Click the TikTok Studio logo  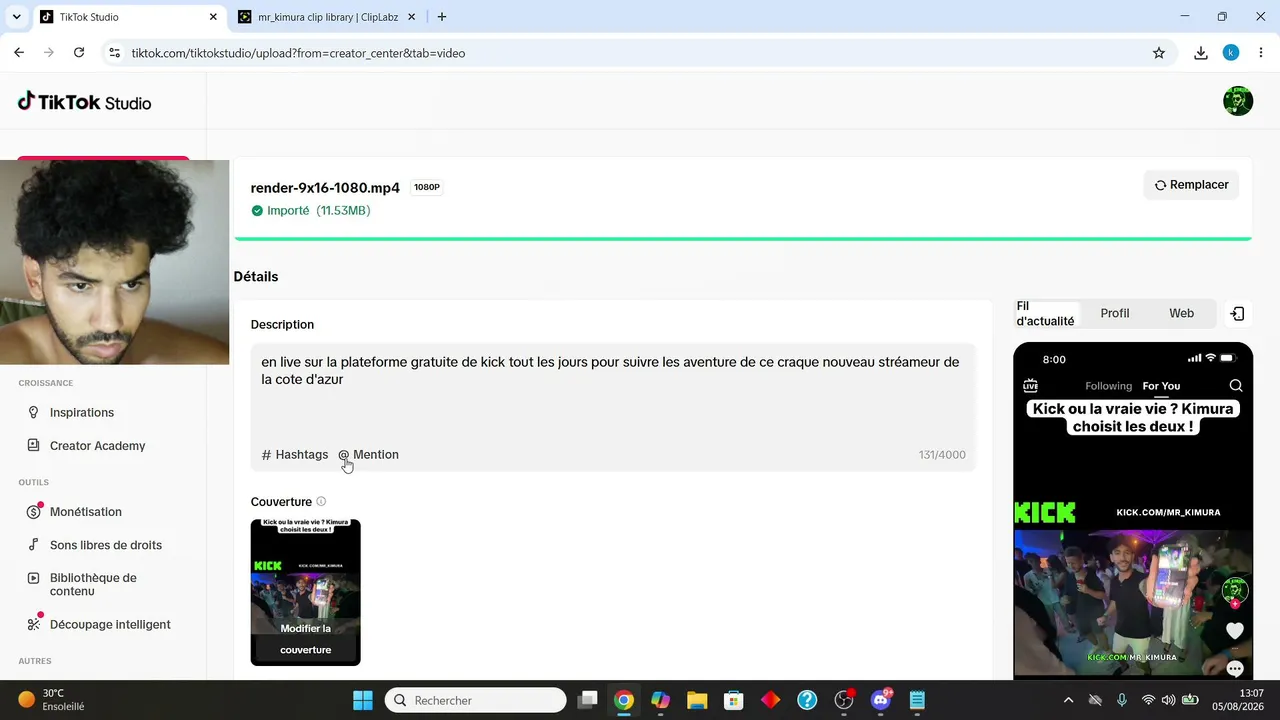coord(84,102)
